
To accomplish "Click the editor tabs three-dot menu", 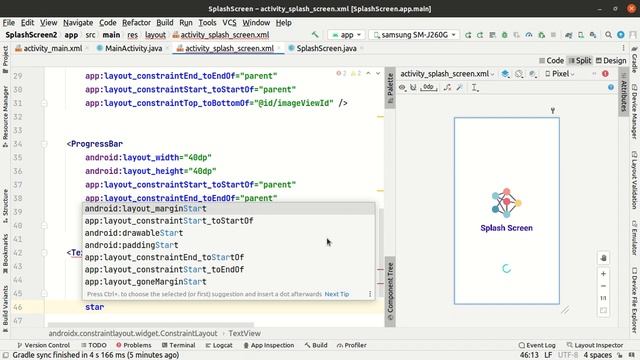I will click(x=623, y=48).
